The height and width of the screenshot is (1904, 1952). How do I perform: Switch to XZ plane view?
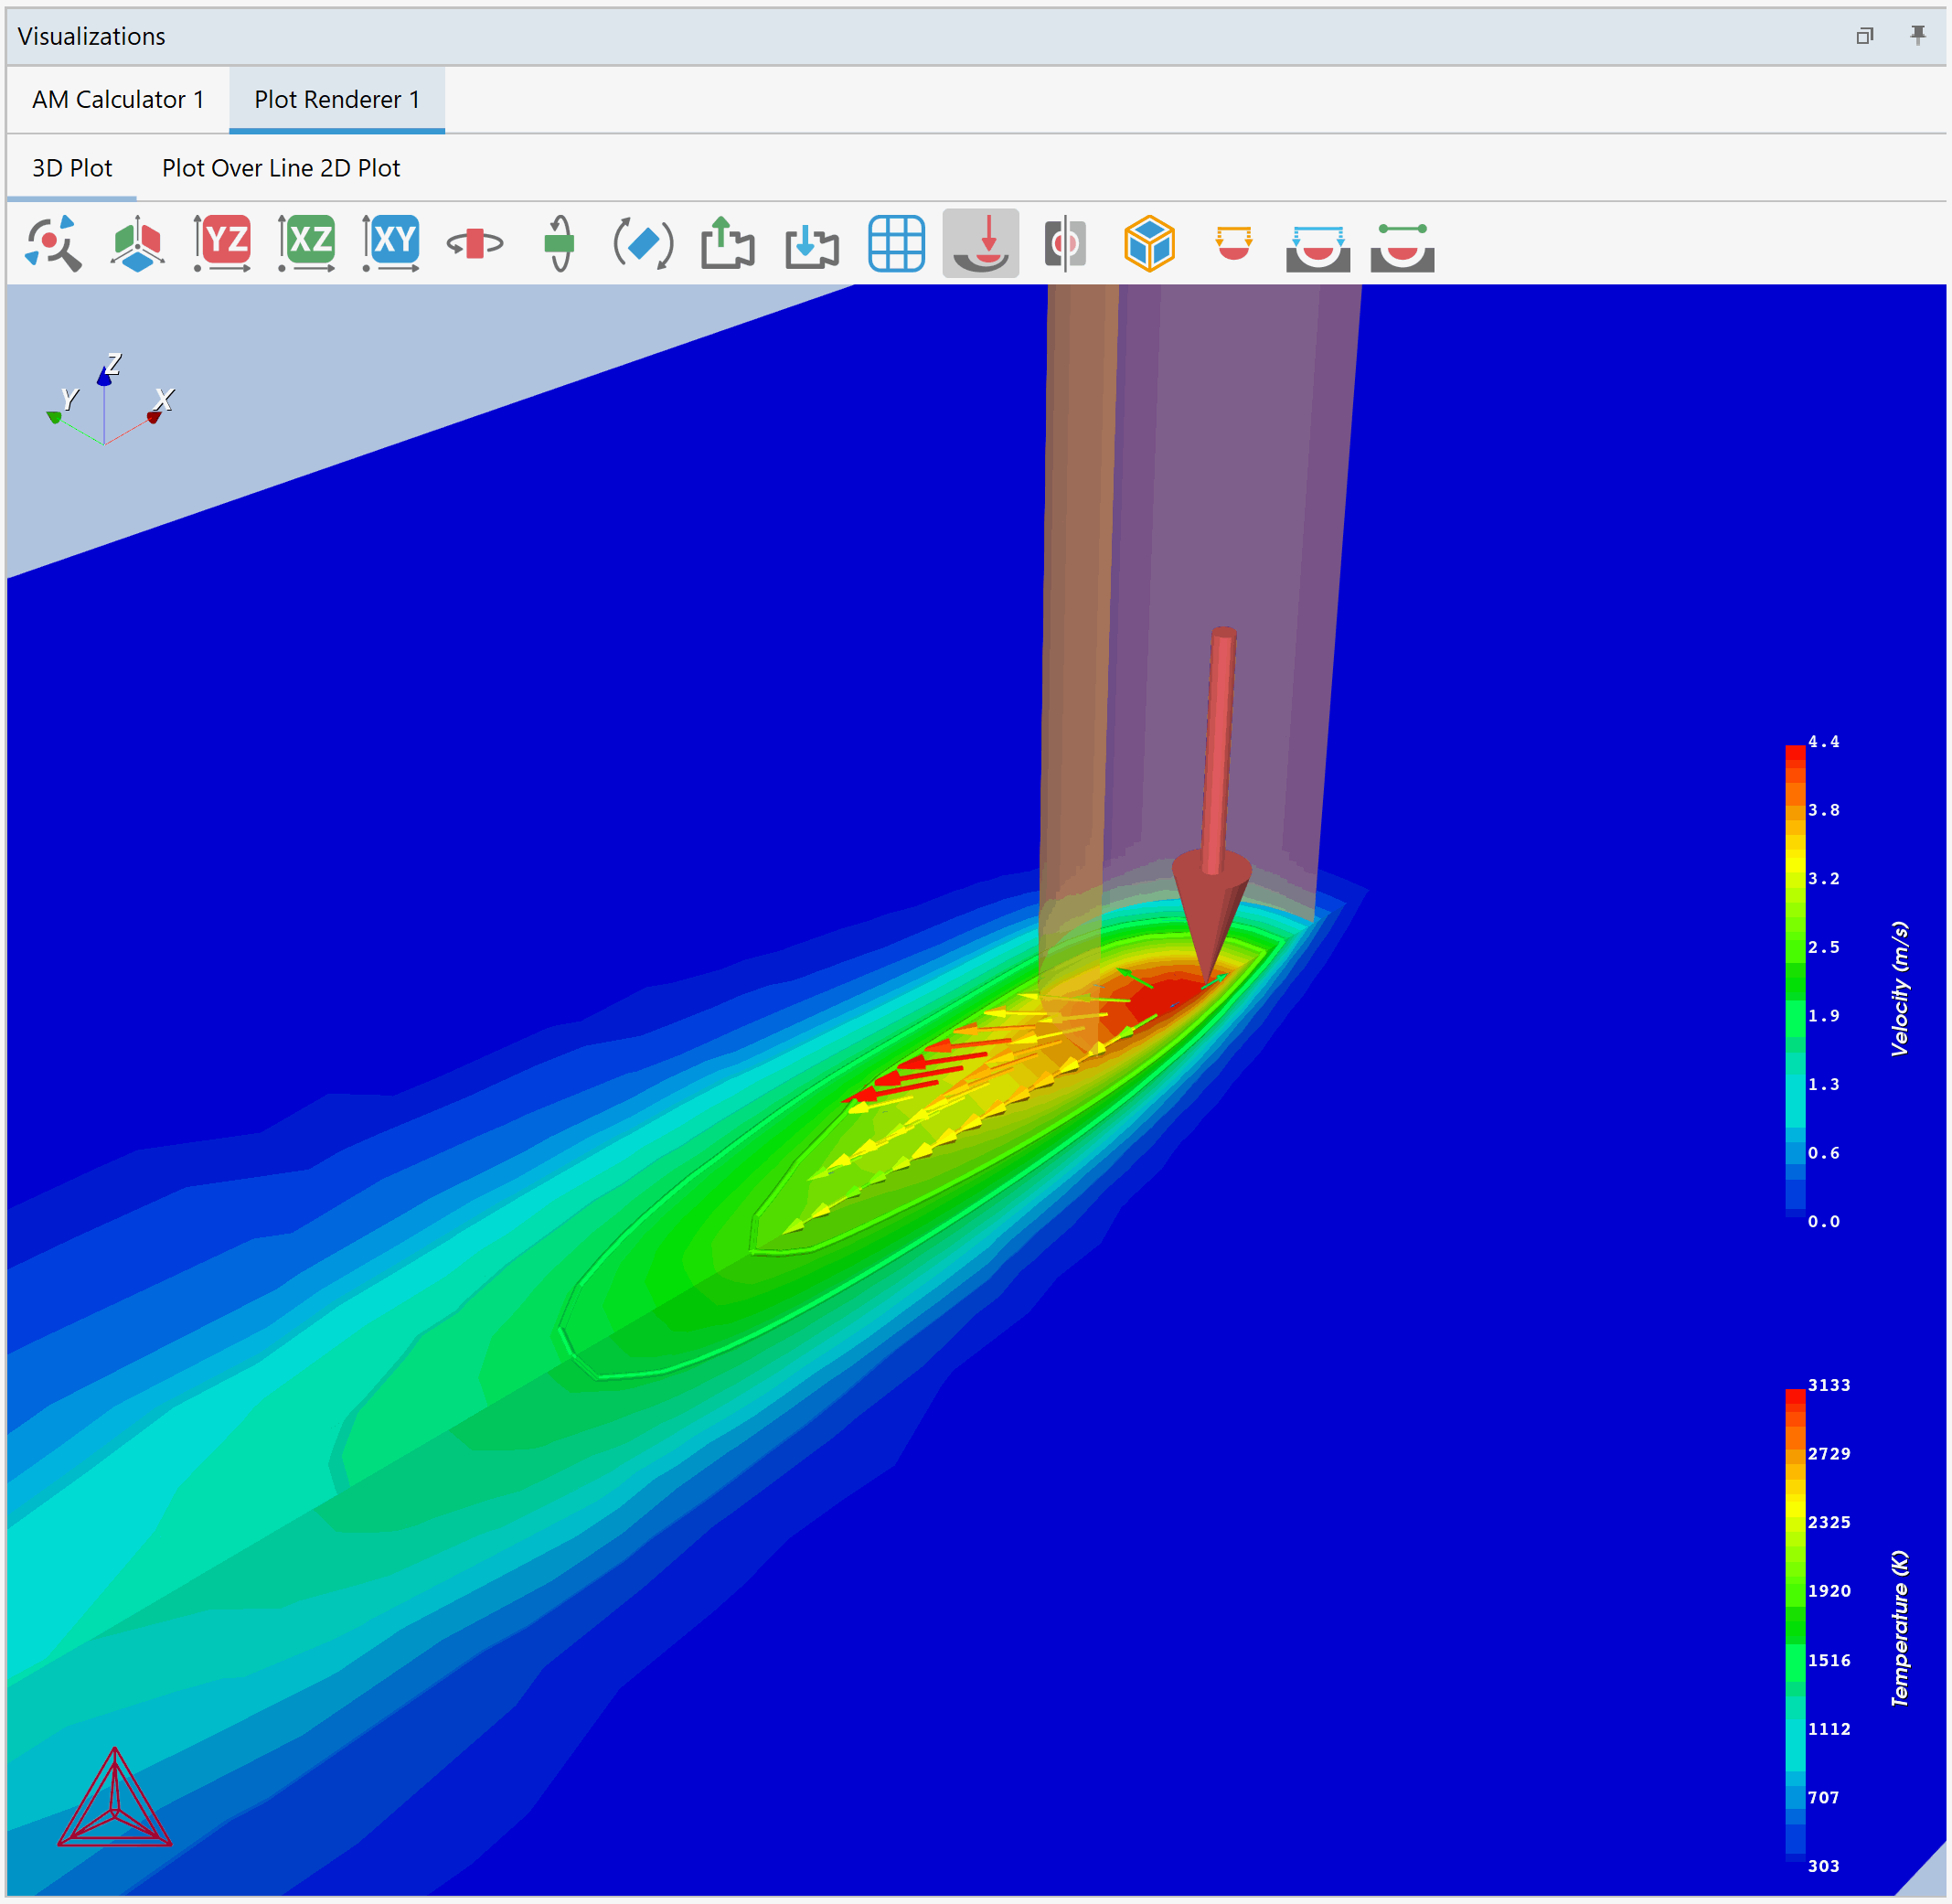[306, 243]
